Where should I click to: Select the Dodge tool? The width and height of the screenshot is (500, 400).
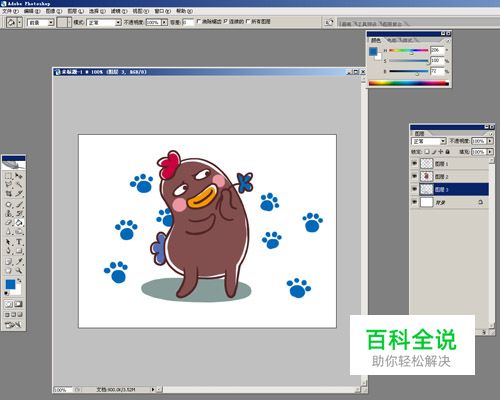(19, 231)
